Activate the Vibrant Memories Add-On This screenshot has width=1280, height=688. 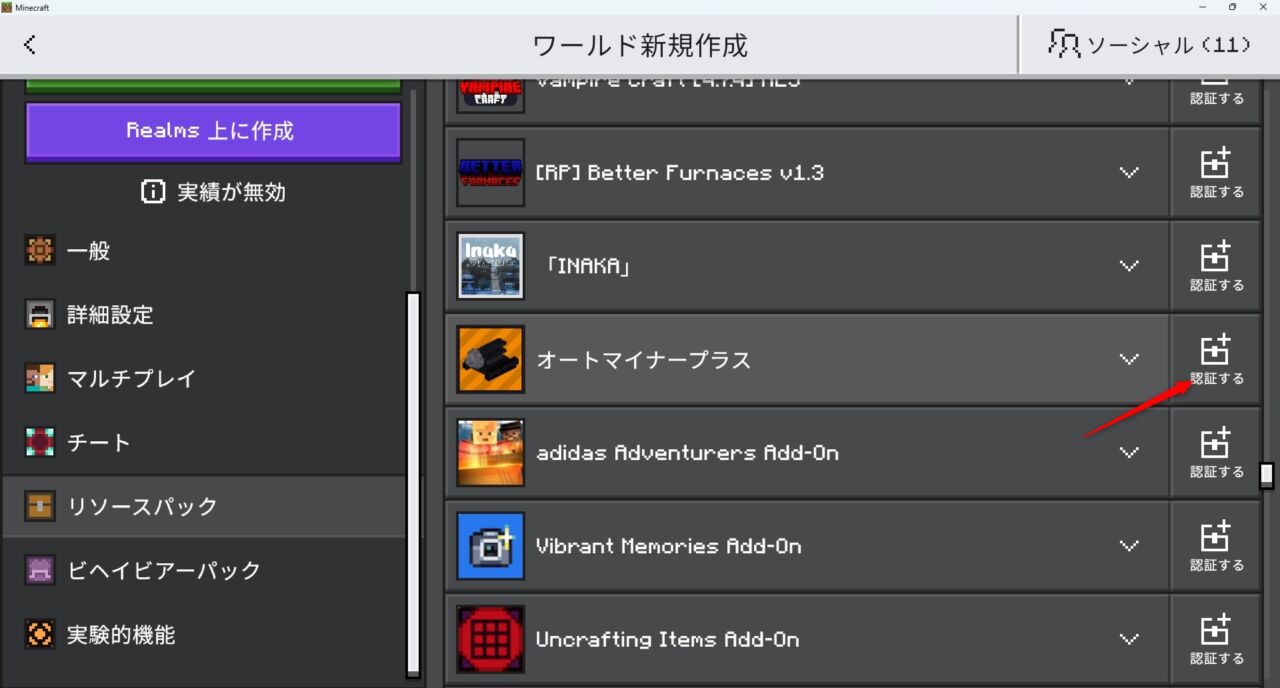pyautogui.click(x=1216, y=546)
